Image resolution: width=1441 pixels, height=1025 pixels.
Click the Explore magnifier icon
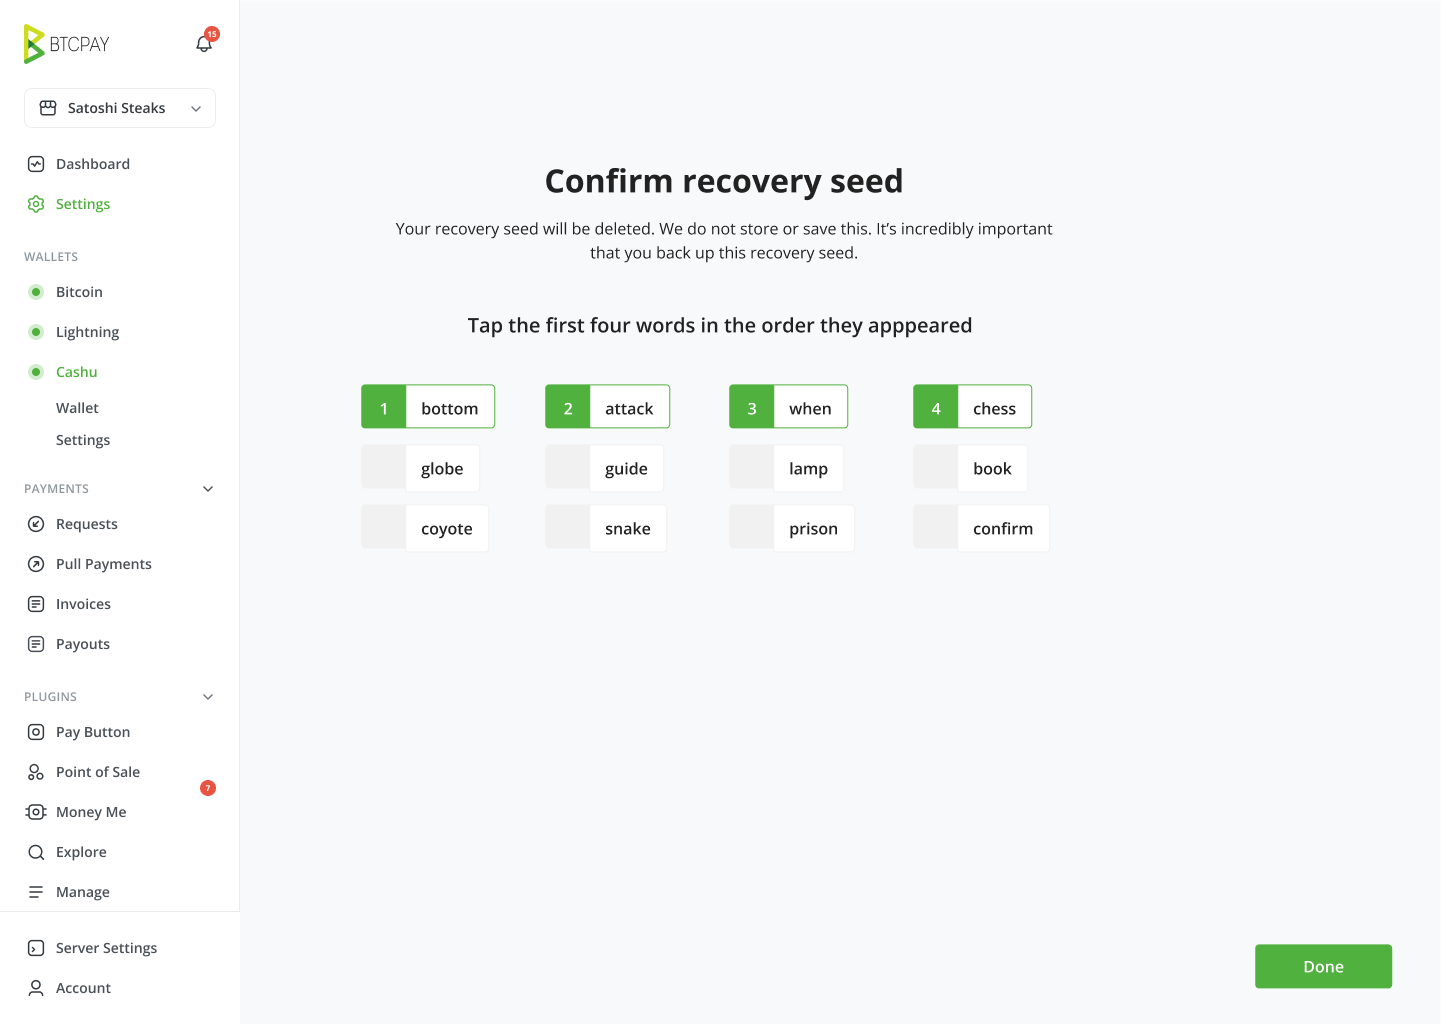click(36, 852)
